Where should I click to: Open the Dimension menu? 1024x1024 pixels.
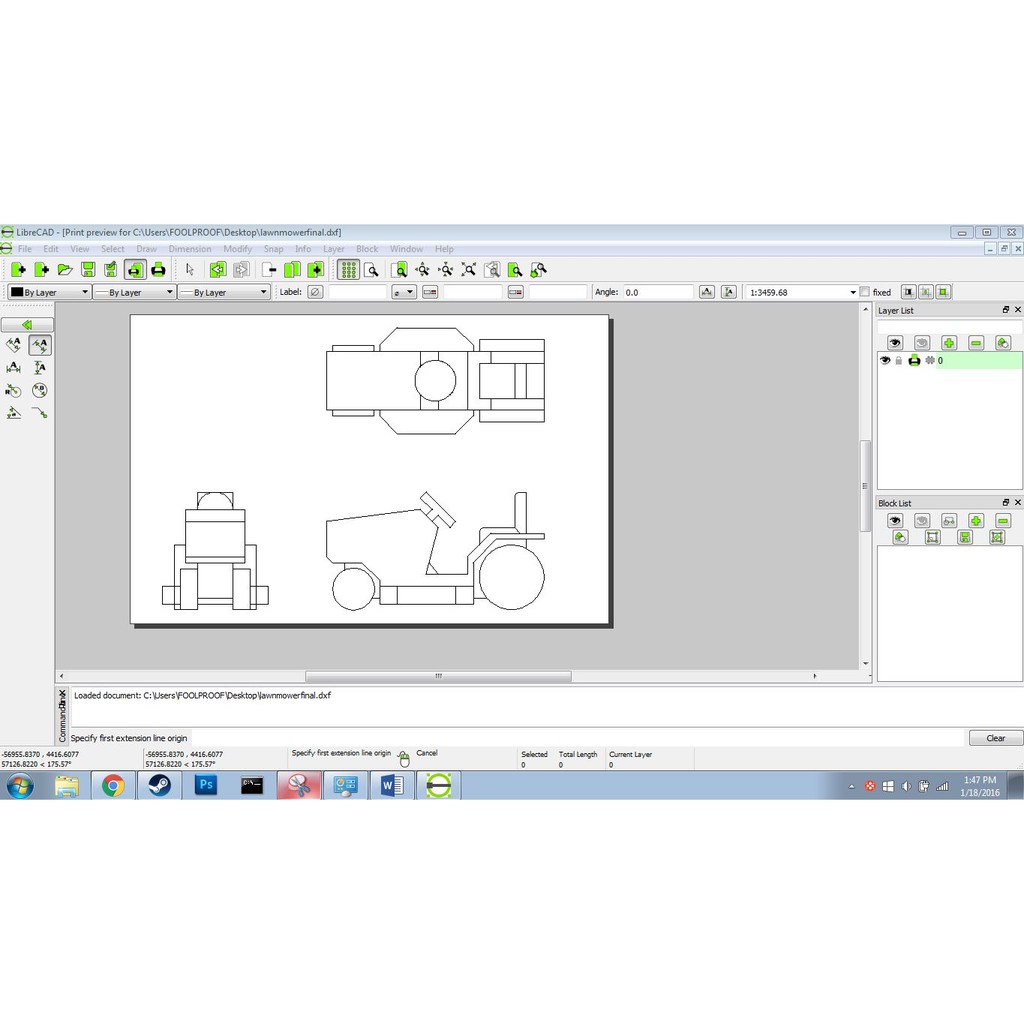(190, 249)
